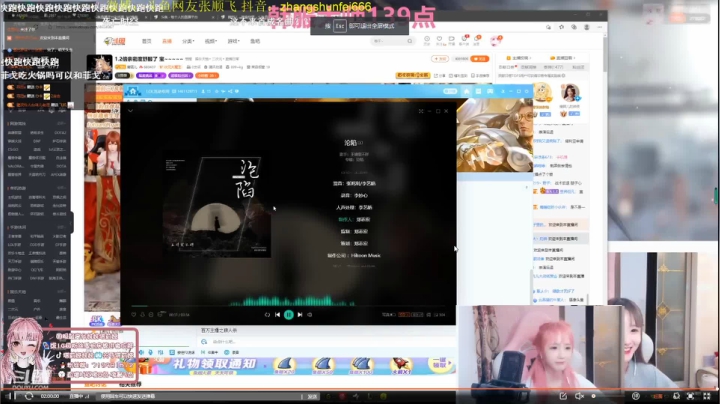
Task: Expand the 主播投稿 dropdown
Action: click(x=518, y=58)
